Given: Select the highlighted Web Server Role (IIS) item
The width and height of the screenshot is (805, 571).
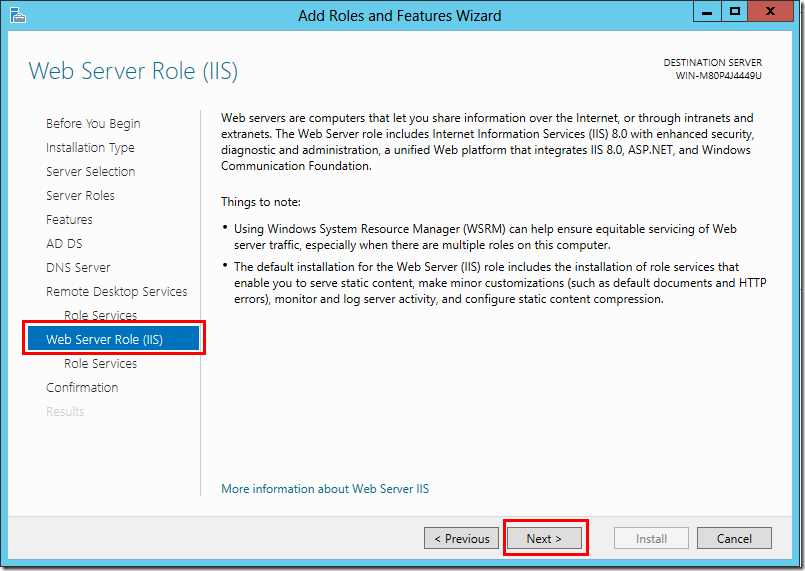Looking at the screenshot, I should pyautogui.click(x=104, y=340).
